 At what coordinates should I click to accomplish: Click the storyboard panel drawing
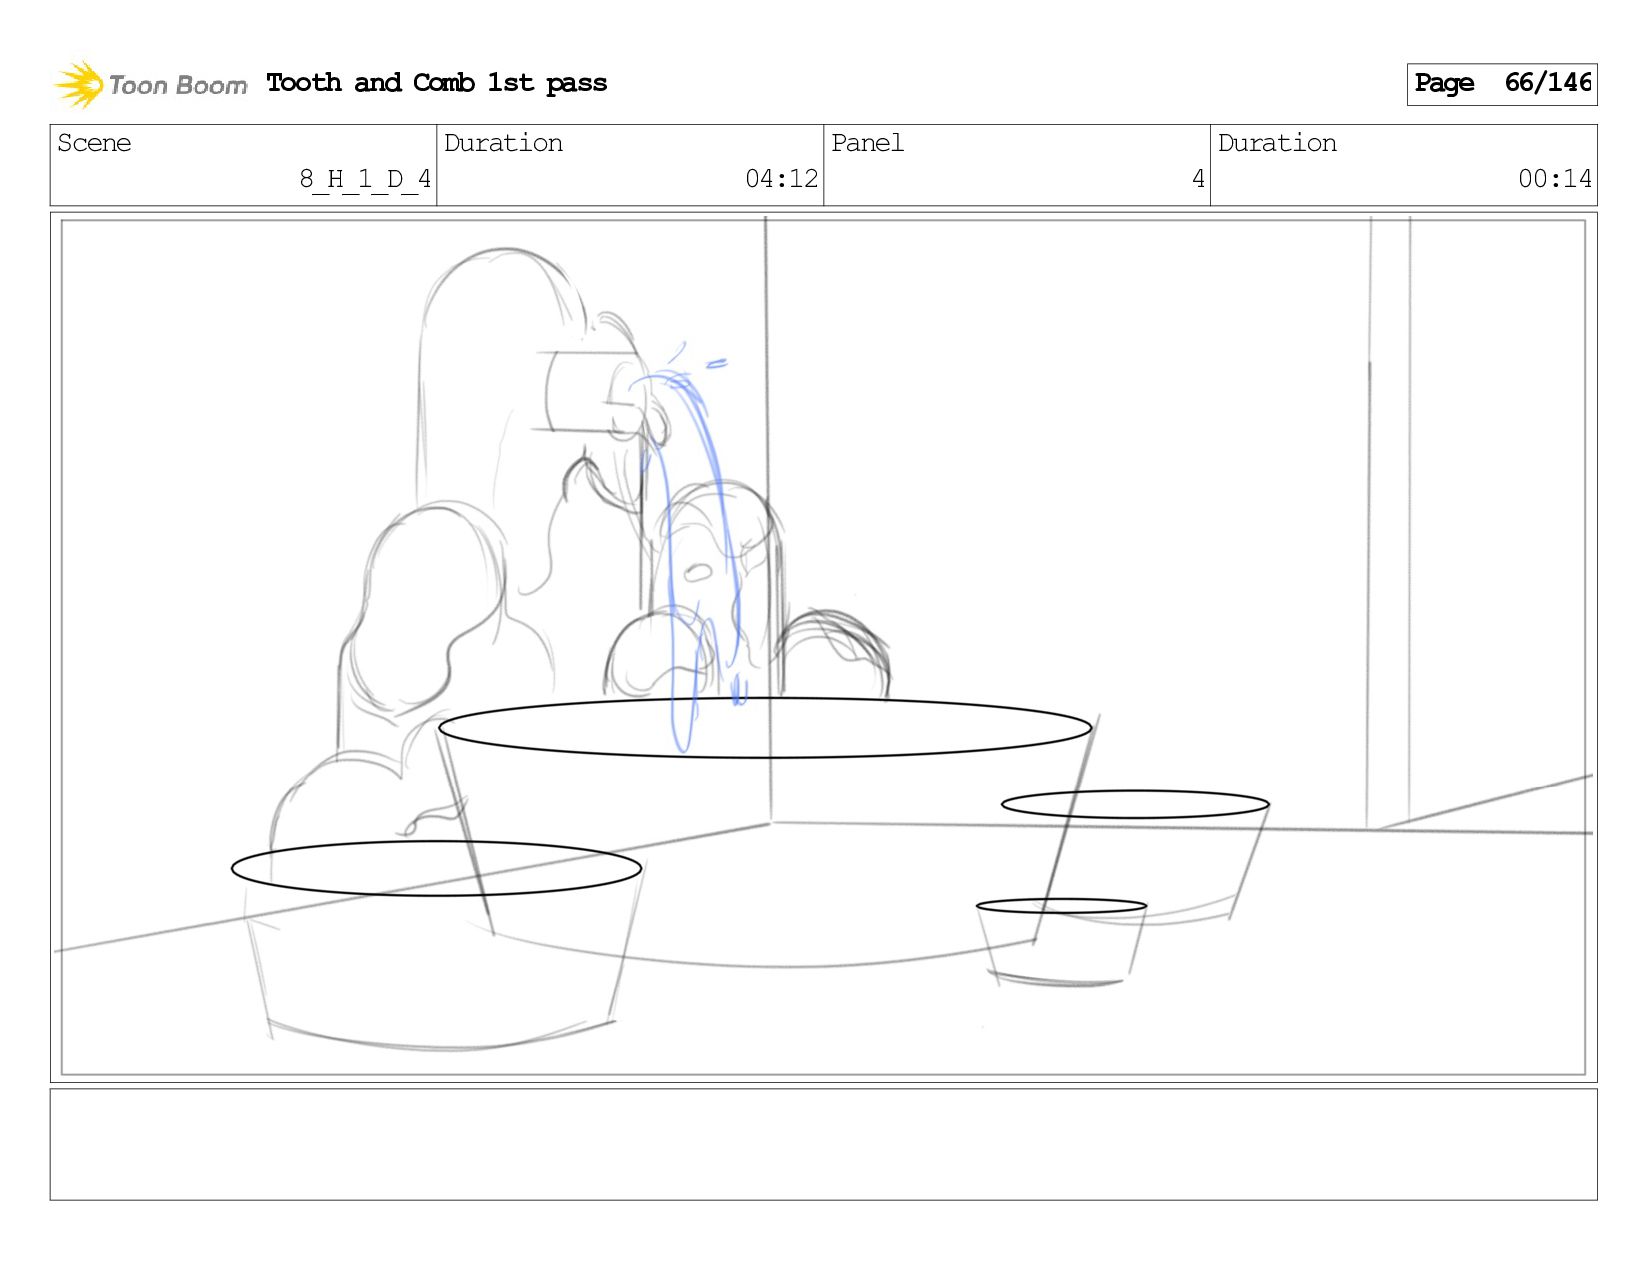[x=823, y=647]
